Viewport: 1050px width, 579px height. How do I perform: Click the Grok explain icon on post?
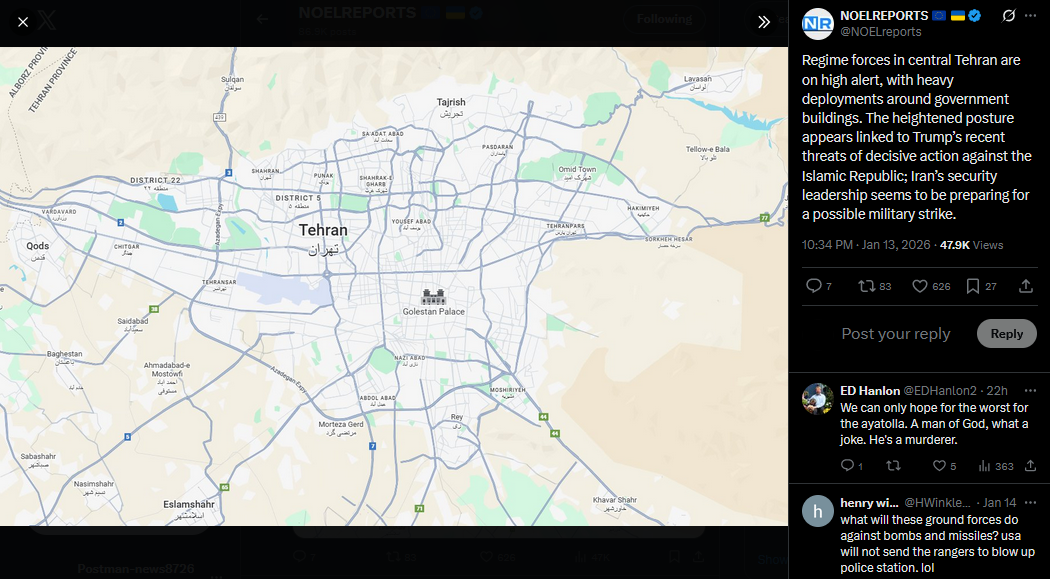tap(1008, 16)
